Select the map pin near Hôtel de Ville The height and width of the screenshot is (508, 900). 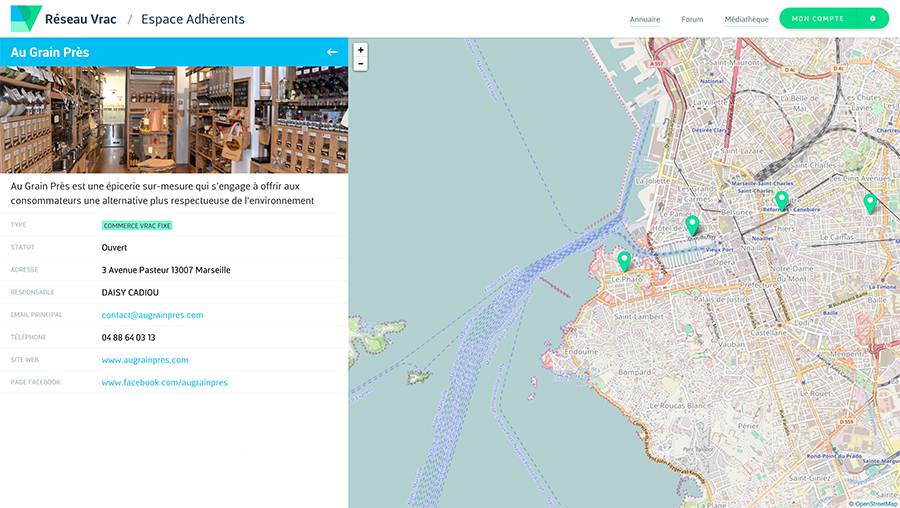click(x=692, y=226)
